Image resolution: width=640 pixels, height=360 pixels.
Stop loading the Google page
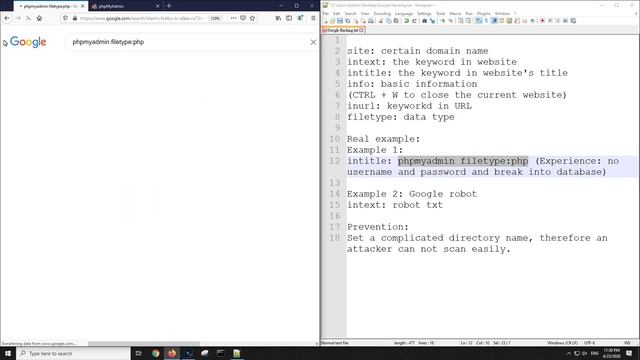pyautogui.click(x=28, y=18)
